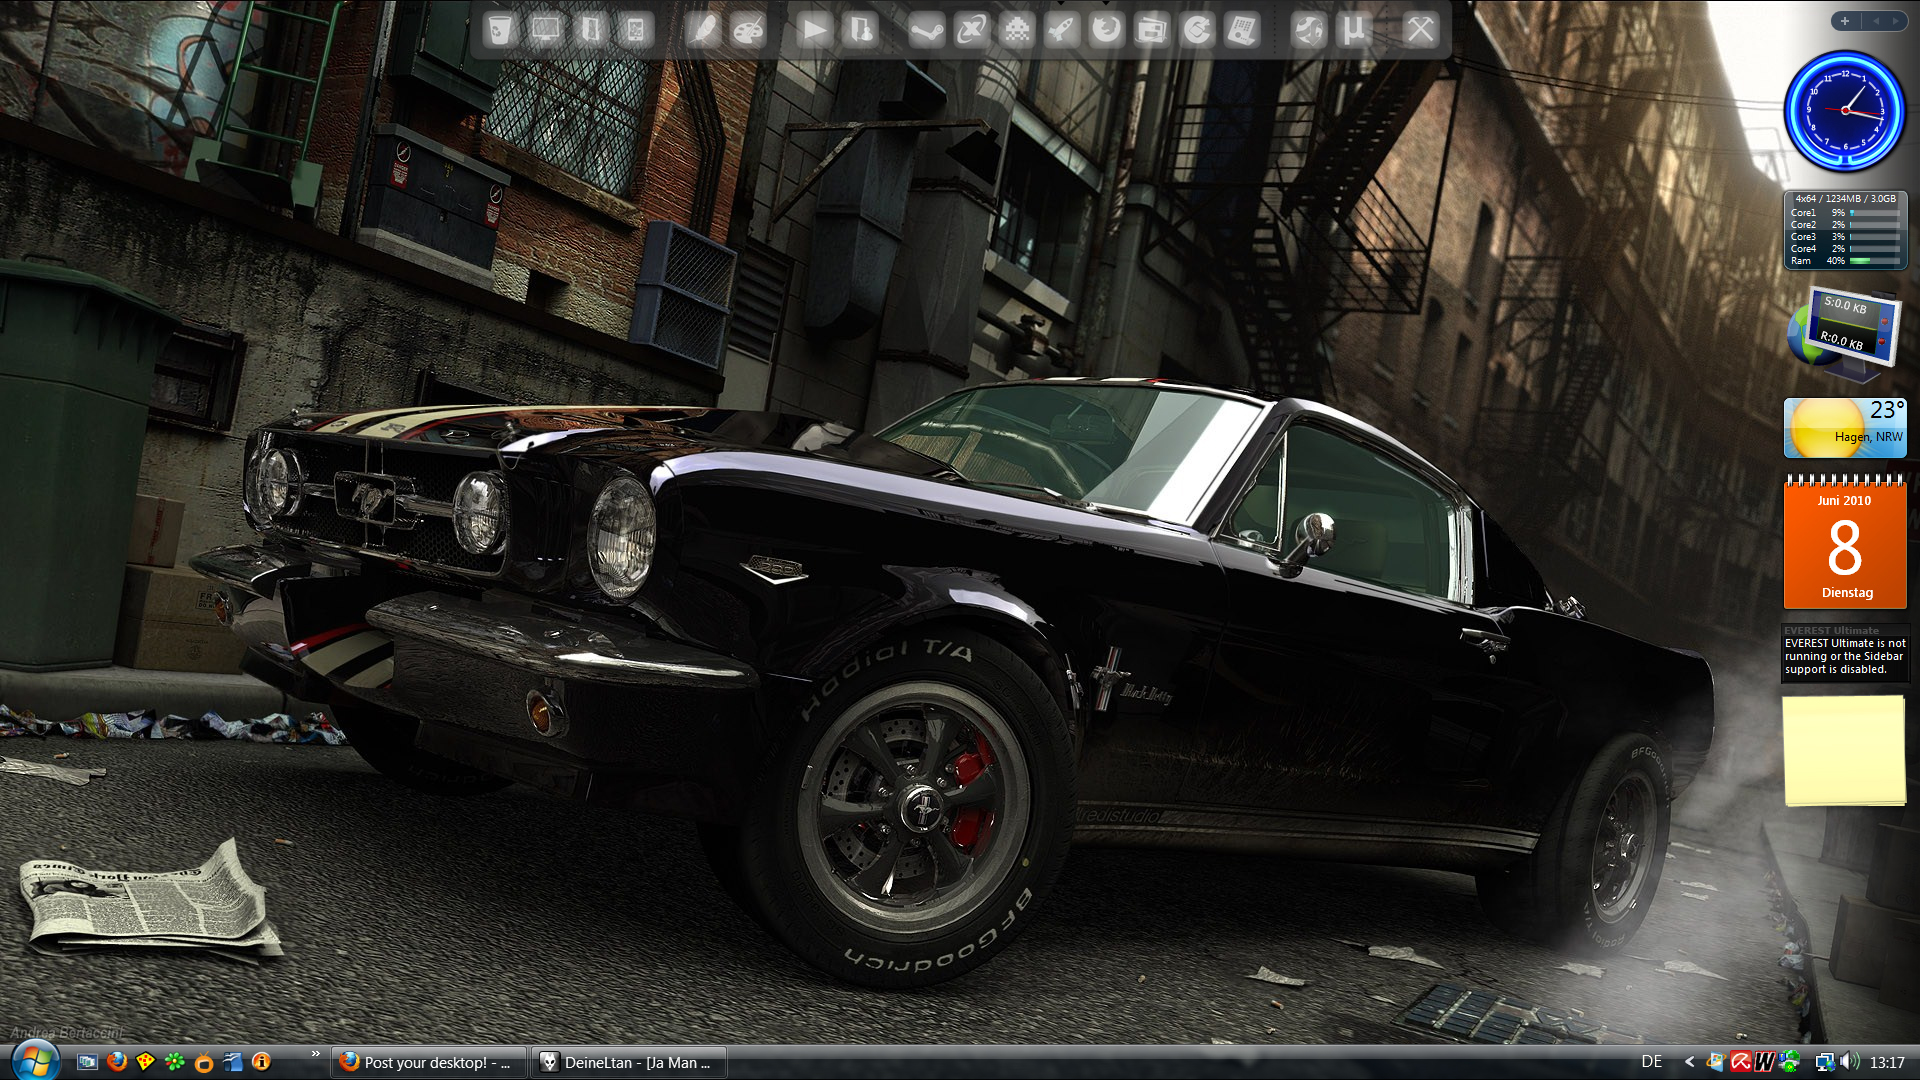Expand hidden system tray icons arrow

[1689, 1062]
